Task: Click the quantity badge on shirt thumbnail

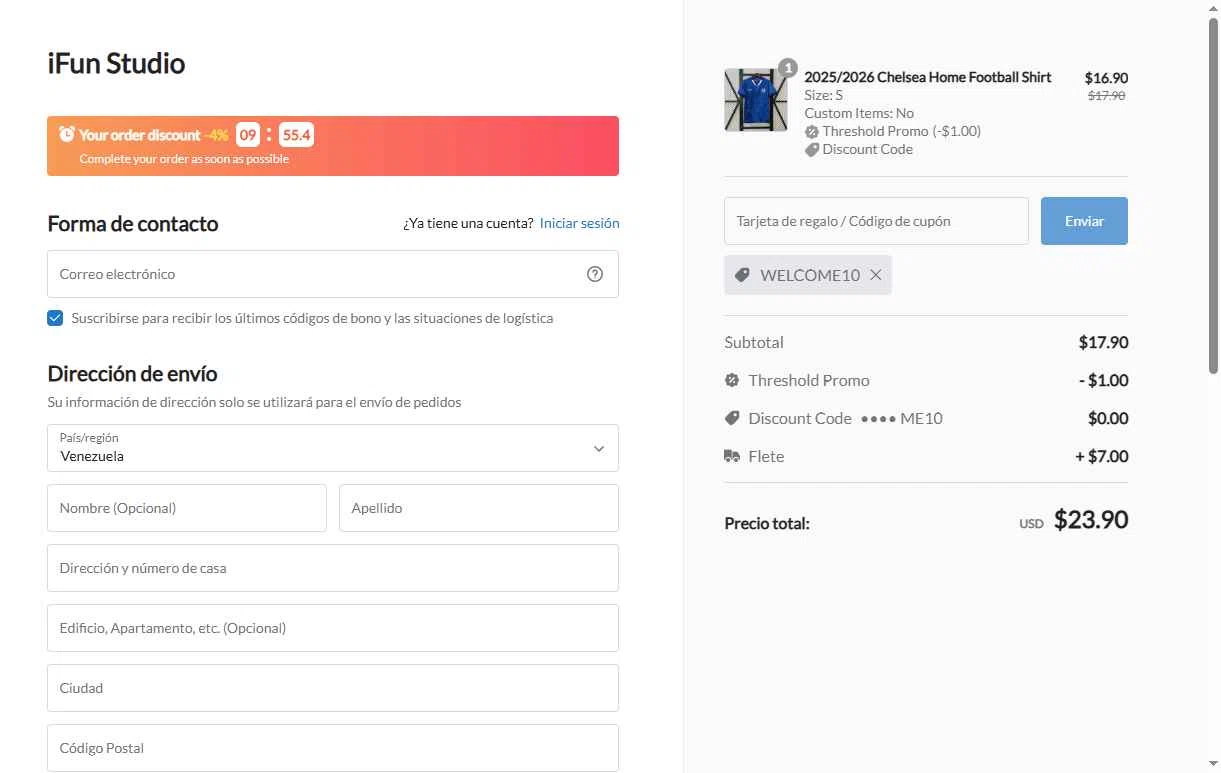Action: [788, 68]
